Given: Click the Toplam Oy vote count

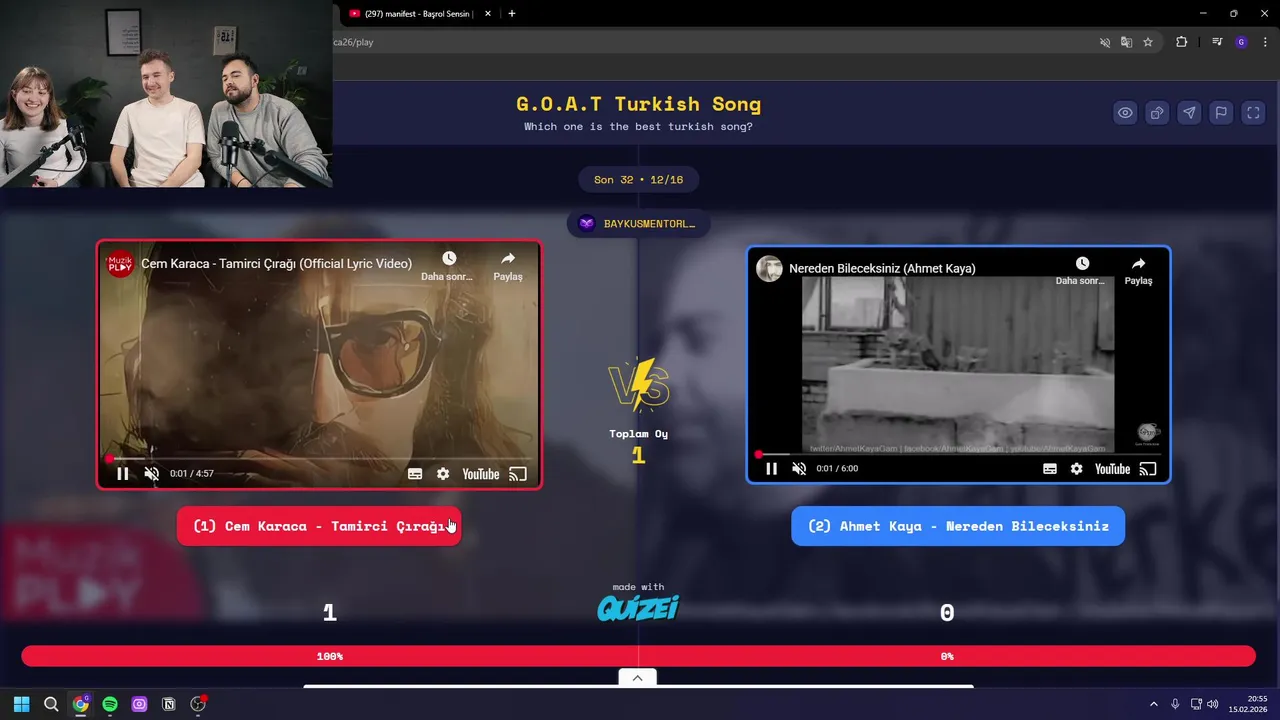Looking at the screenshot, I should [638, 456].
